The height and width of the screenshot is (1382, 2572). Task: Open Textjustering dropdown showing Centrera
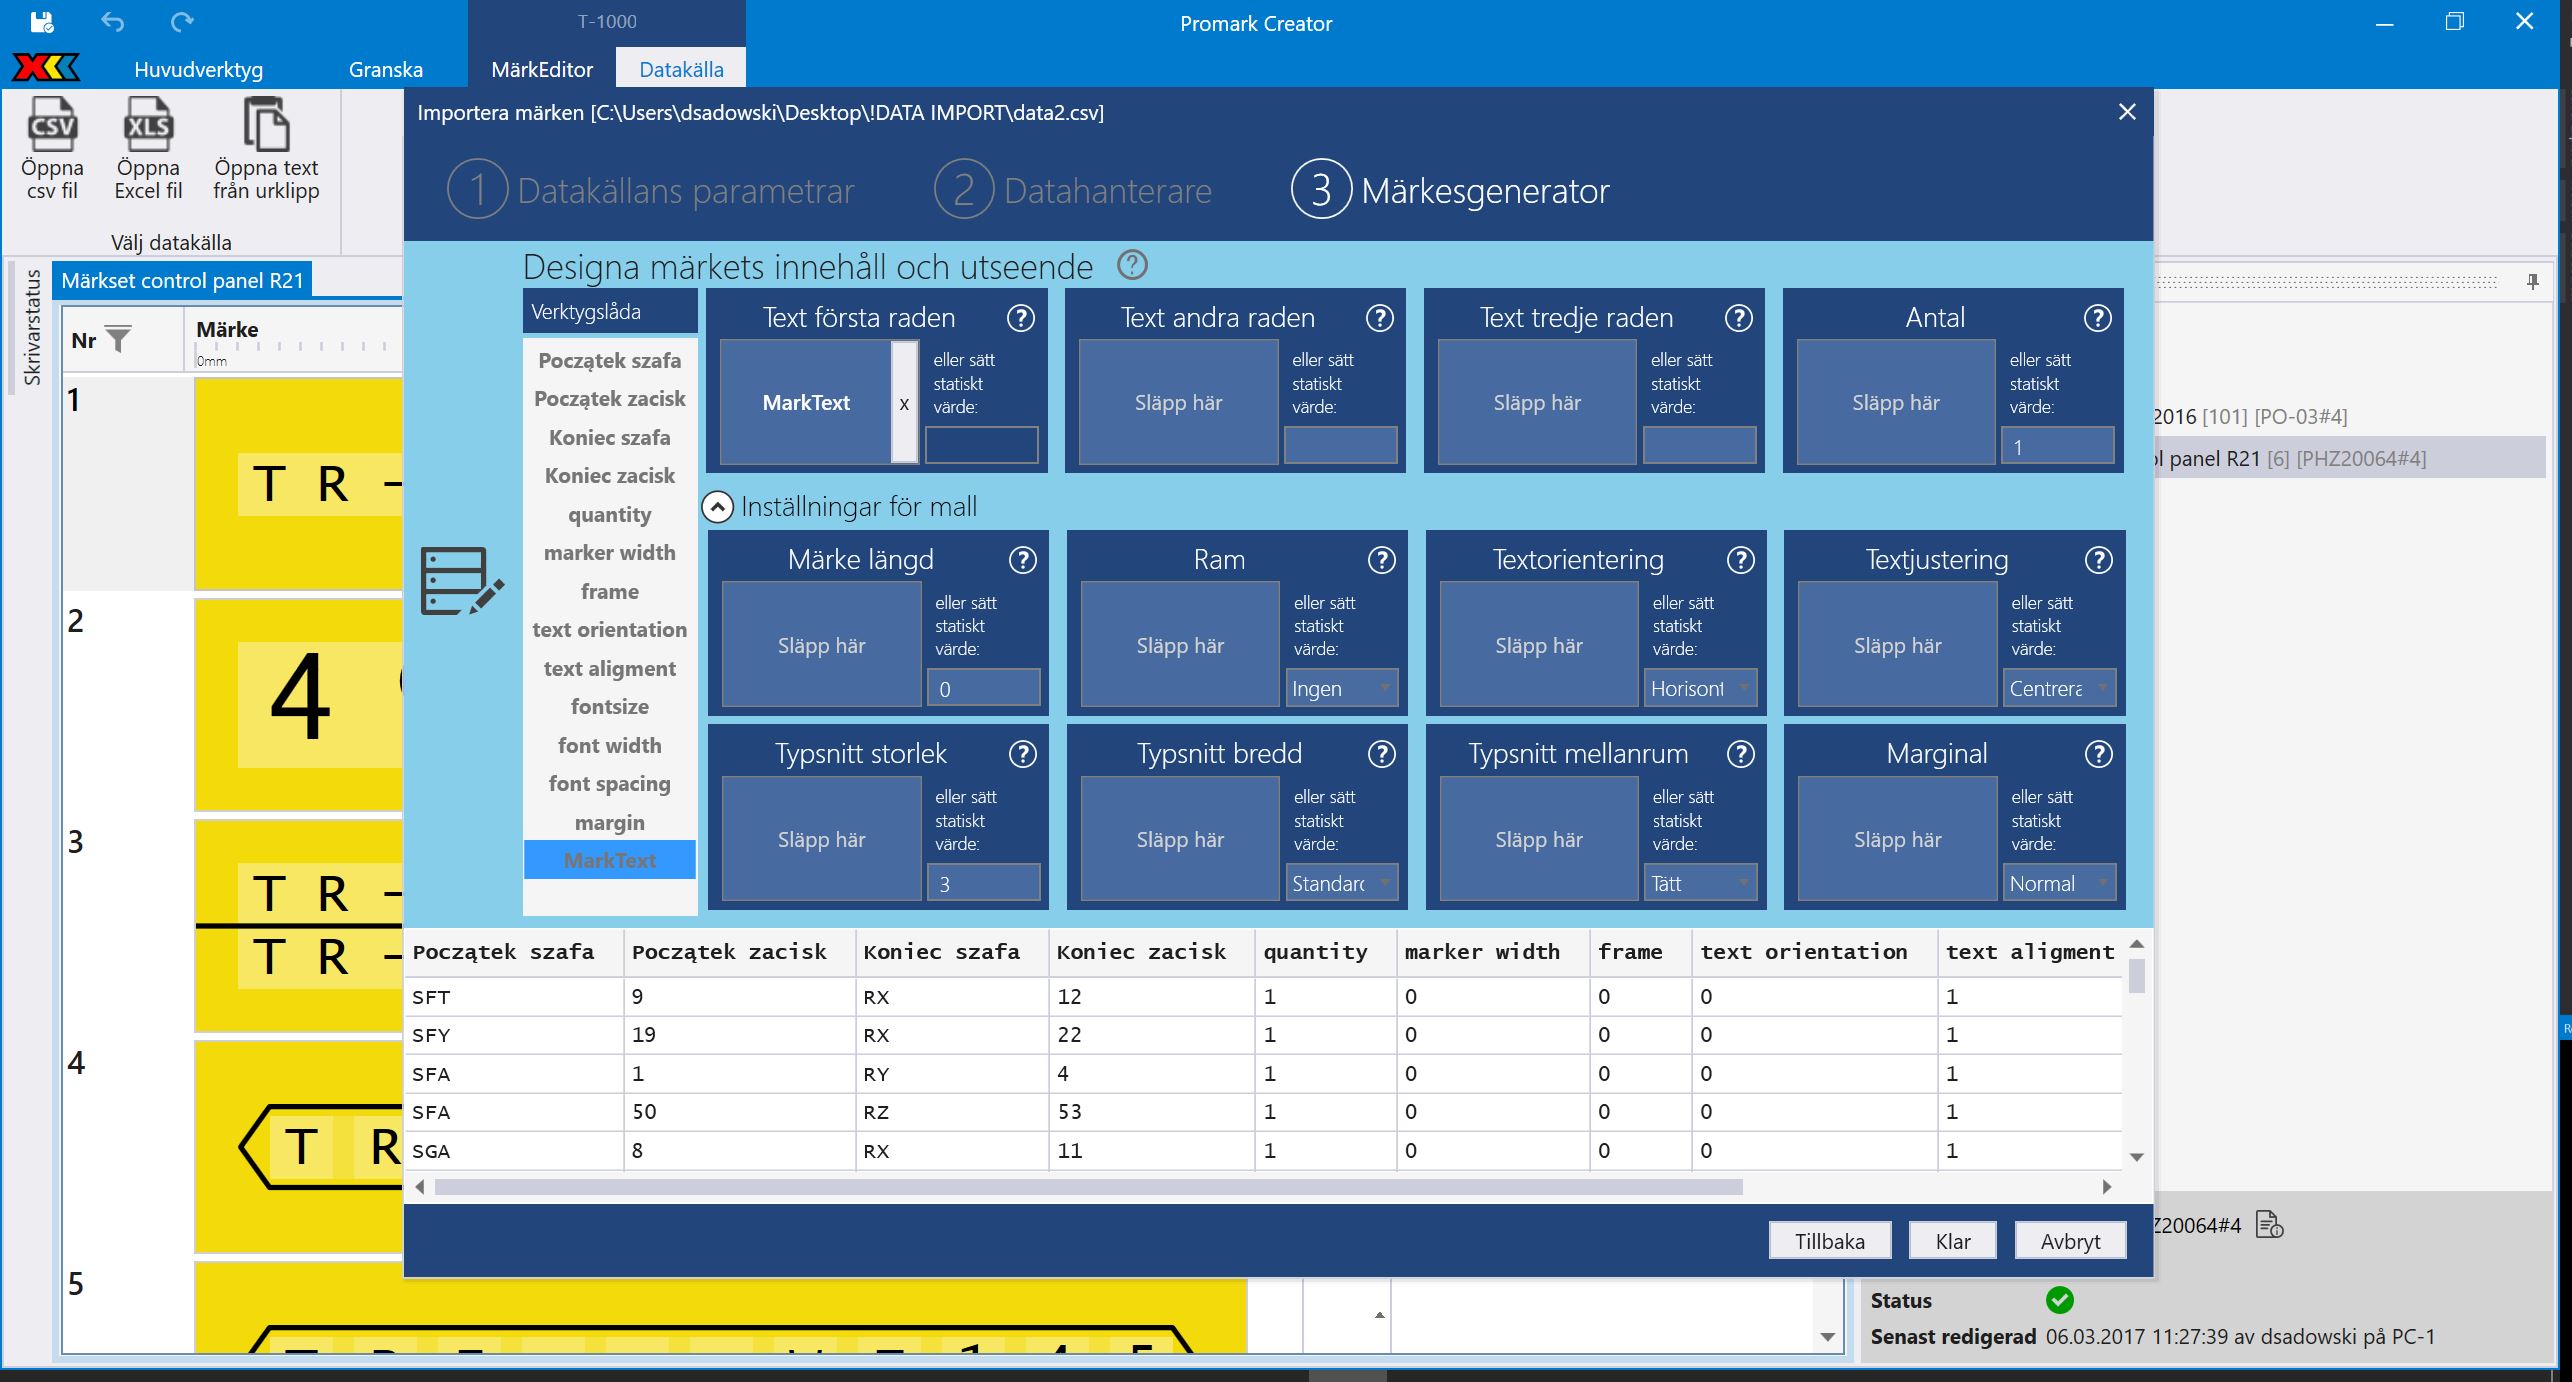pyautogui.click(x=2059, y=688)
